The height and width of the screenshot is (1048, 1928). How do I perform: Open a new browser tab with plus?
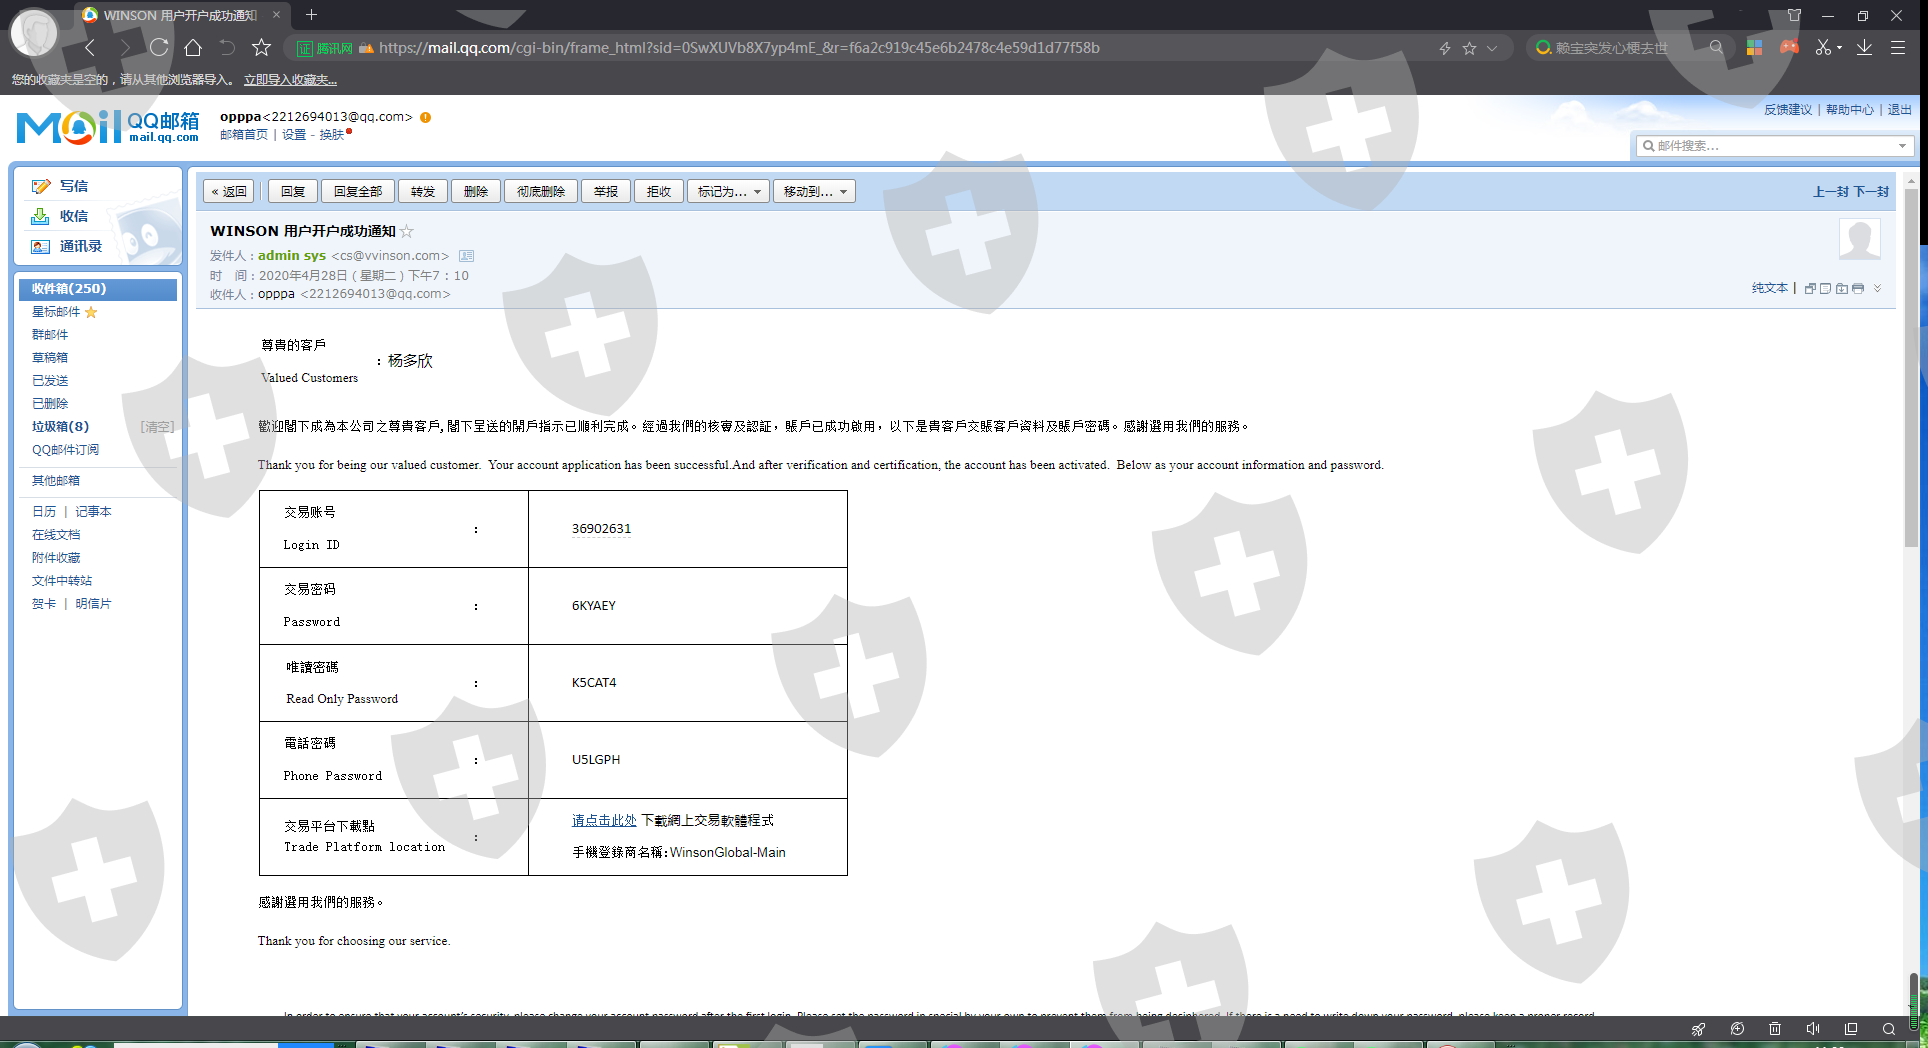(x=311, y=15)
